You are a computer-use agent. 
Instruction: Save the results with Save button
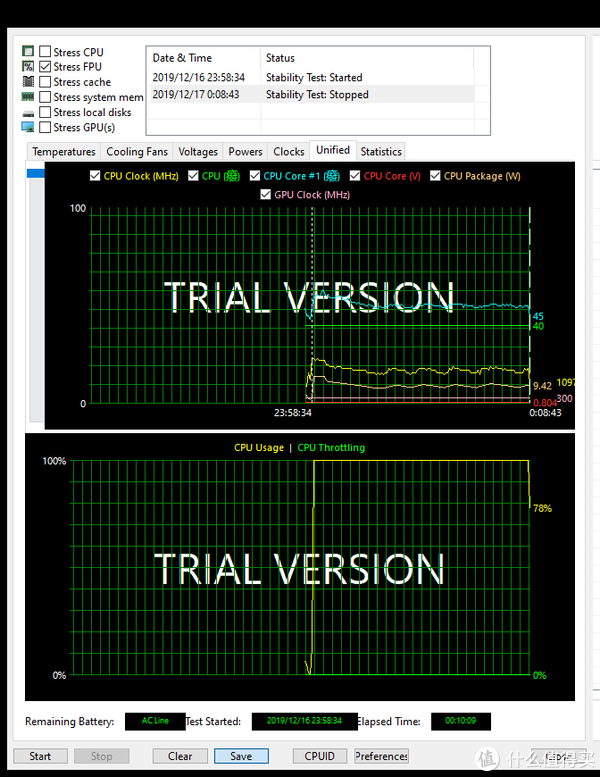coord(241,756)
